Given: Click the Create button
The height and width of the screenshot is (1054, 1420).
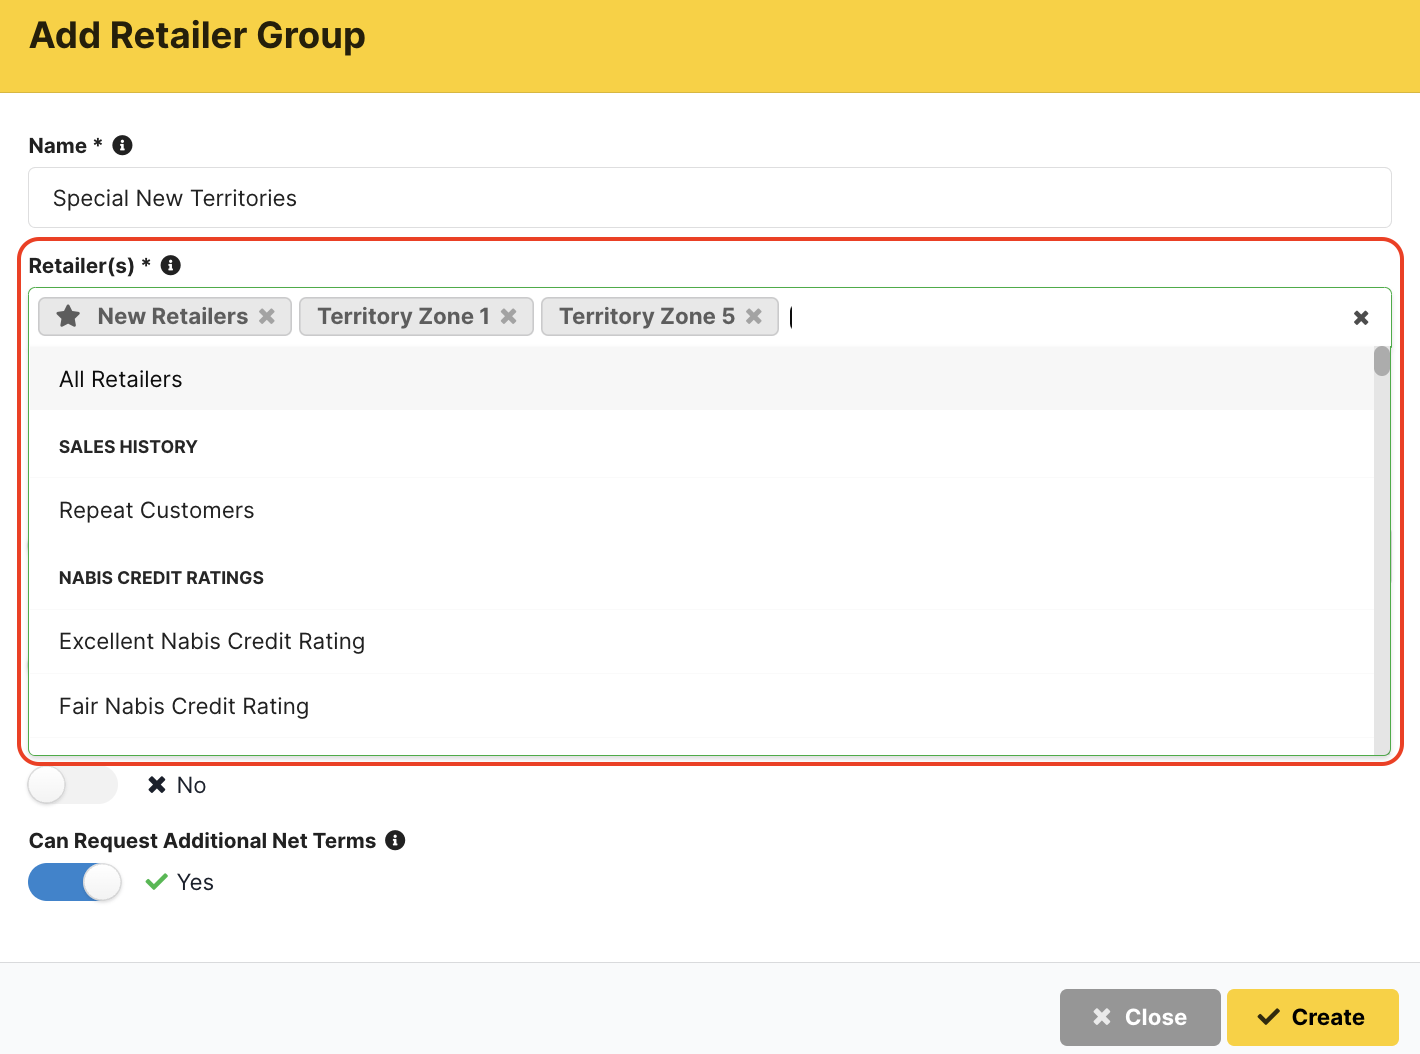Looking at the screenshot, I should 1312,1017.
